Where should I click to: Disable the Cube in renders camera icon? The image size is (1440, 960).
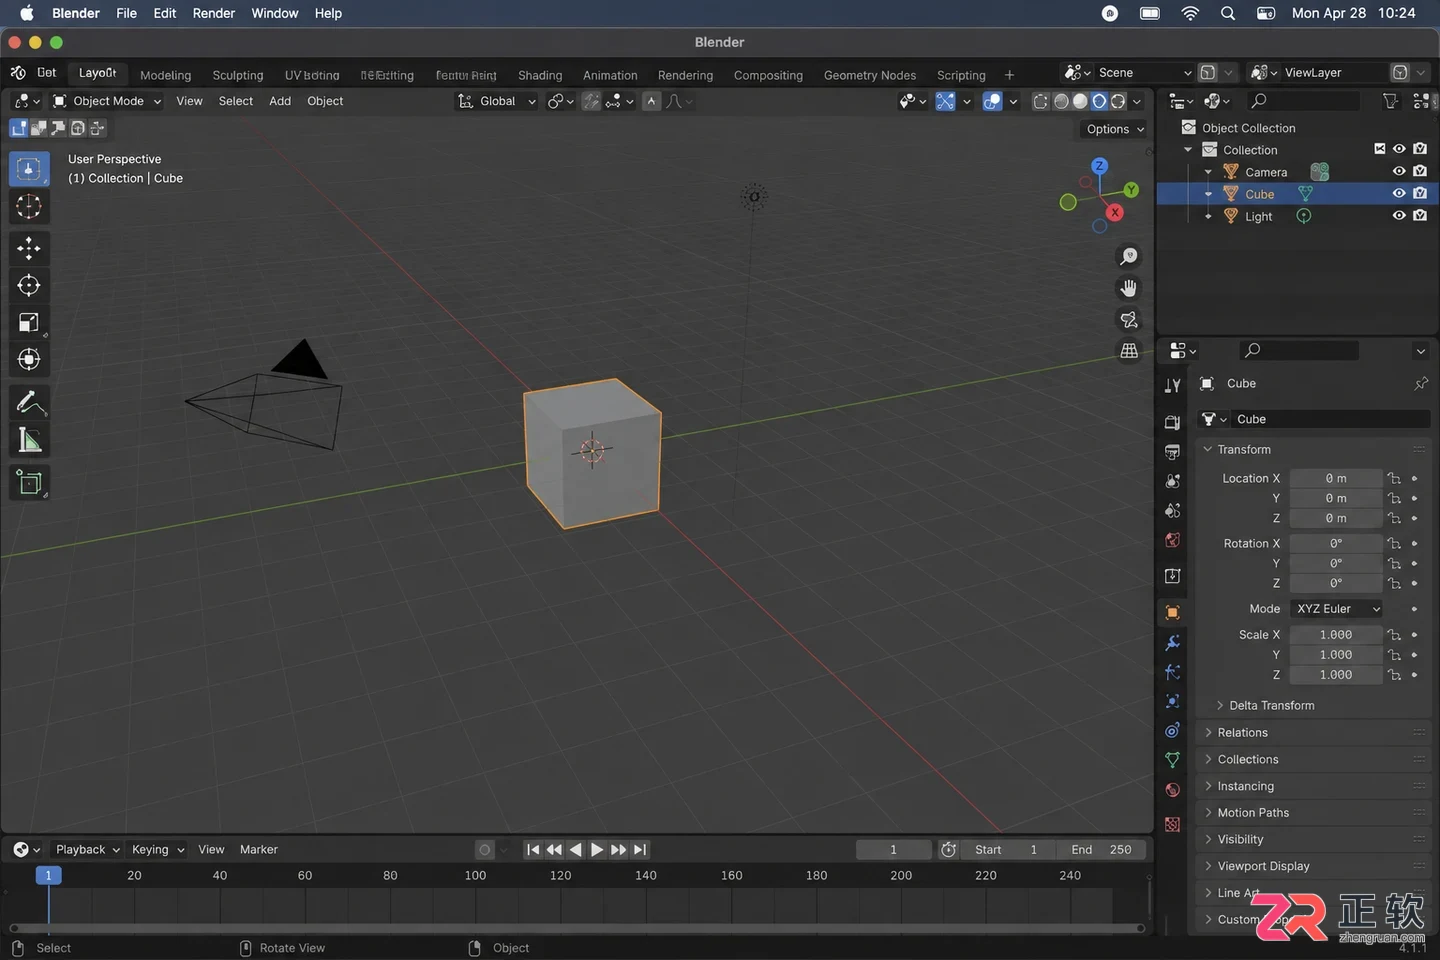pyautogui.click(x=1420, y=193)
